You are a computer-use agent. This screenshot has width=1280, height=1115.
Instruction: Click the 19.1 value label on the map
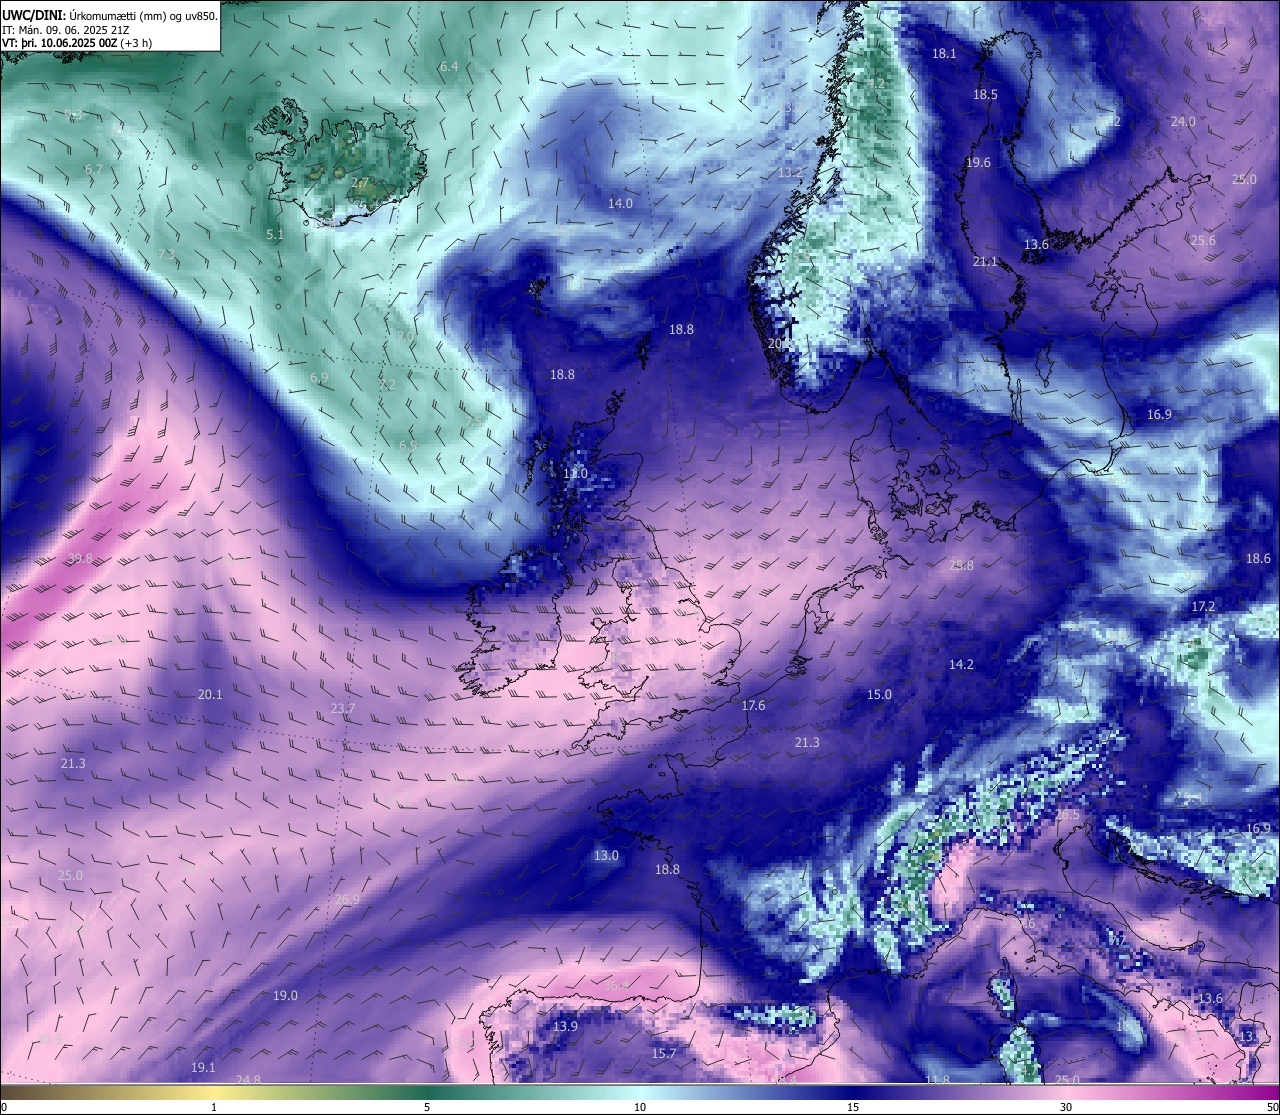click(x=203, y=1068)
